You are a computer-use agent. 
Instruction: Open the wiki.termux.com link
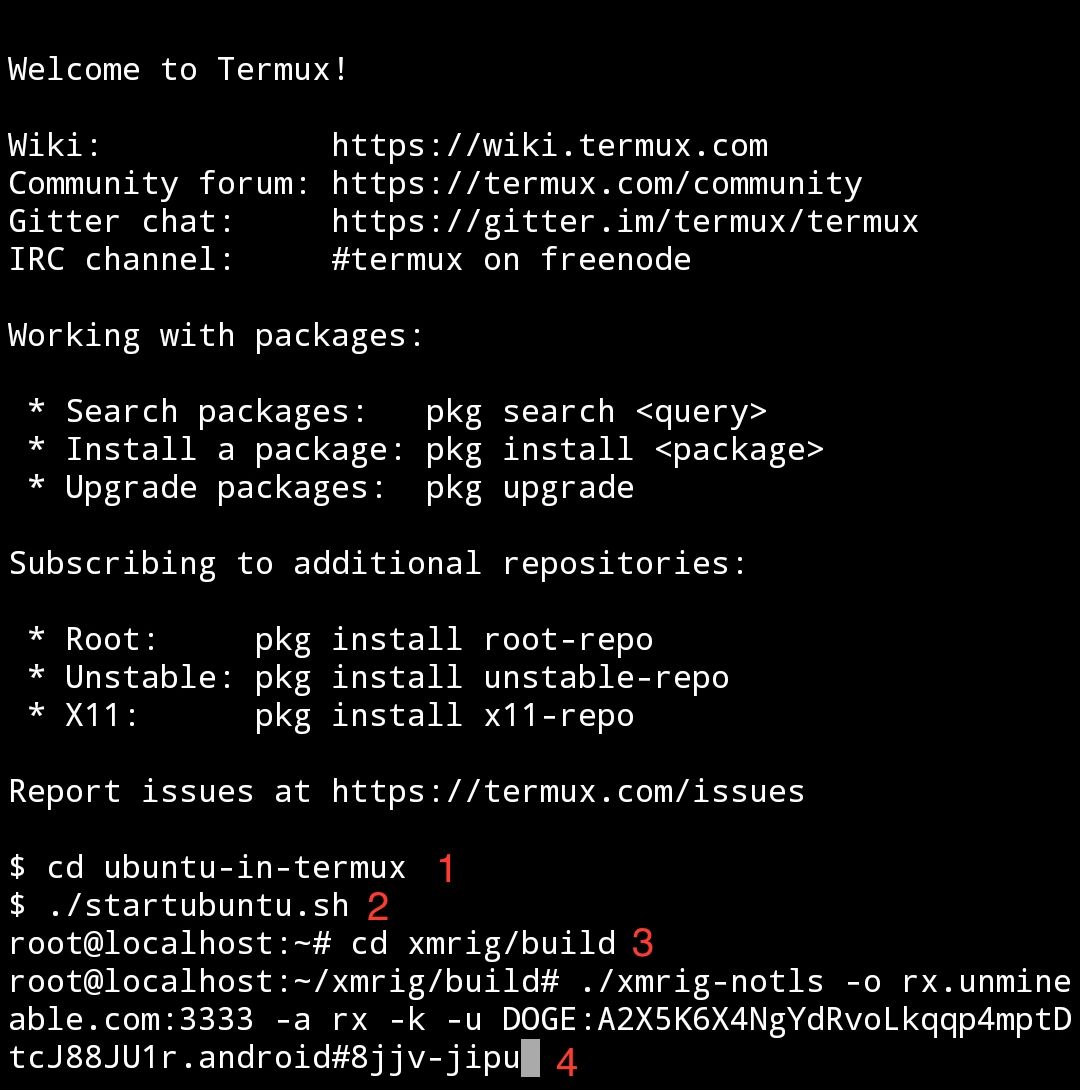[x=550, y=146]
